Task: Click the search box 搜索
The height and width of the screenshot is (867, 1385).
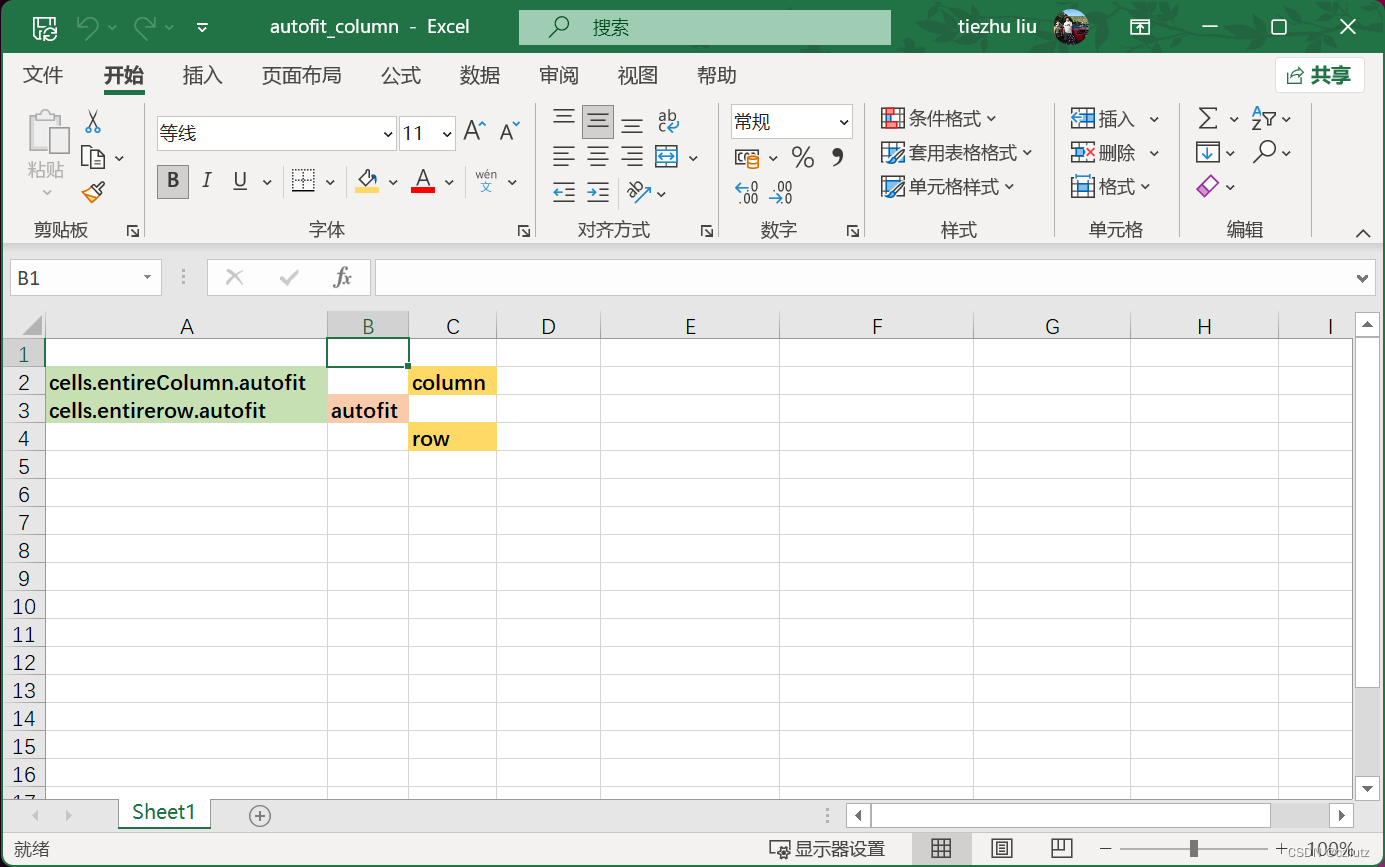Action: coord(704,27)
